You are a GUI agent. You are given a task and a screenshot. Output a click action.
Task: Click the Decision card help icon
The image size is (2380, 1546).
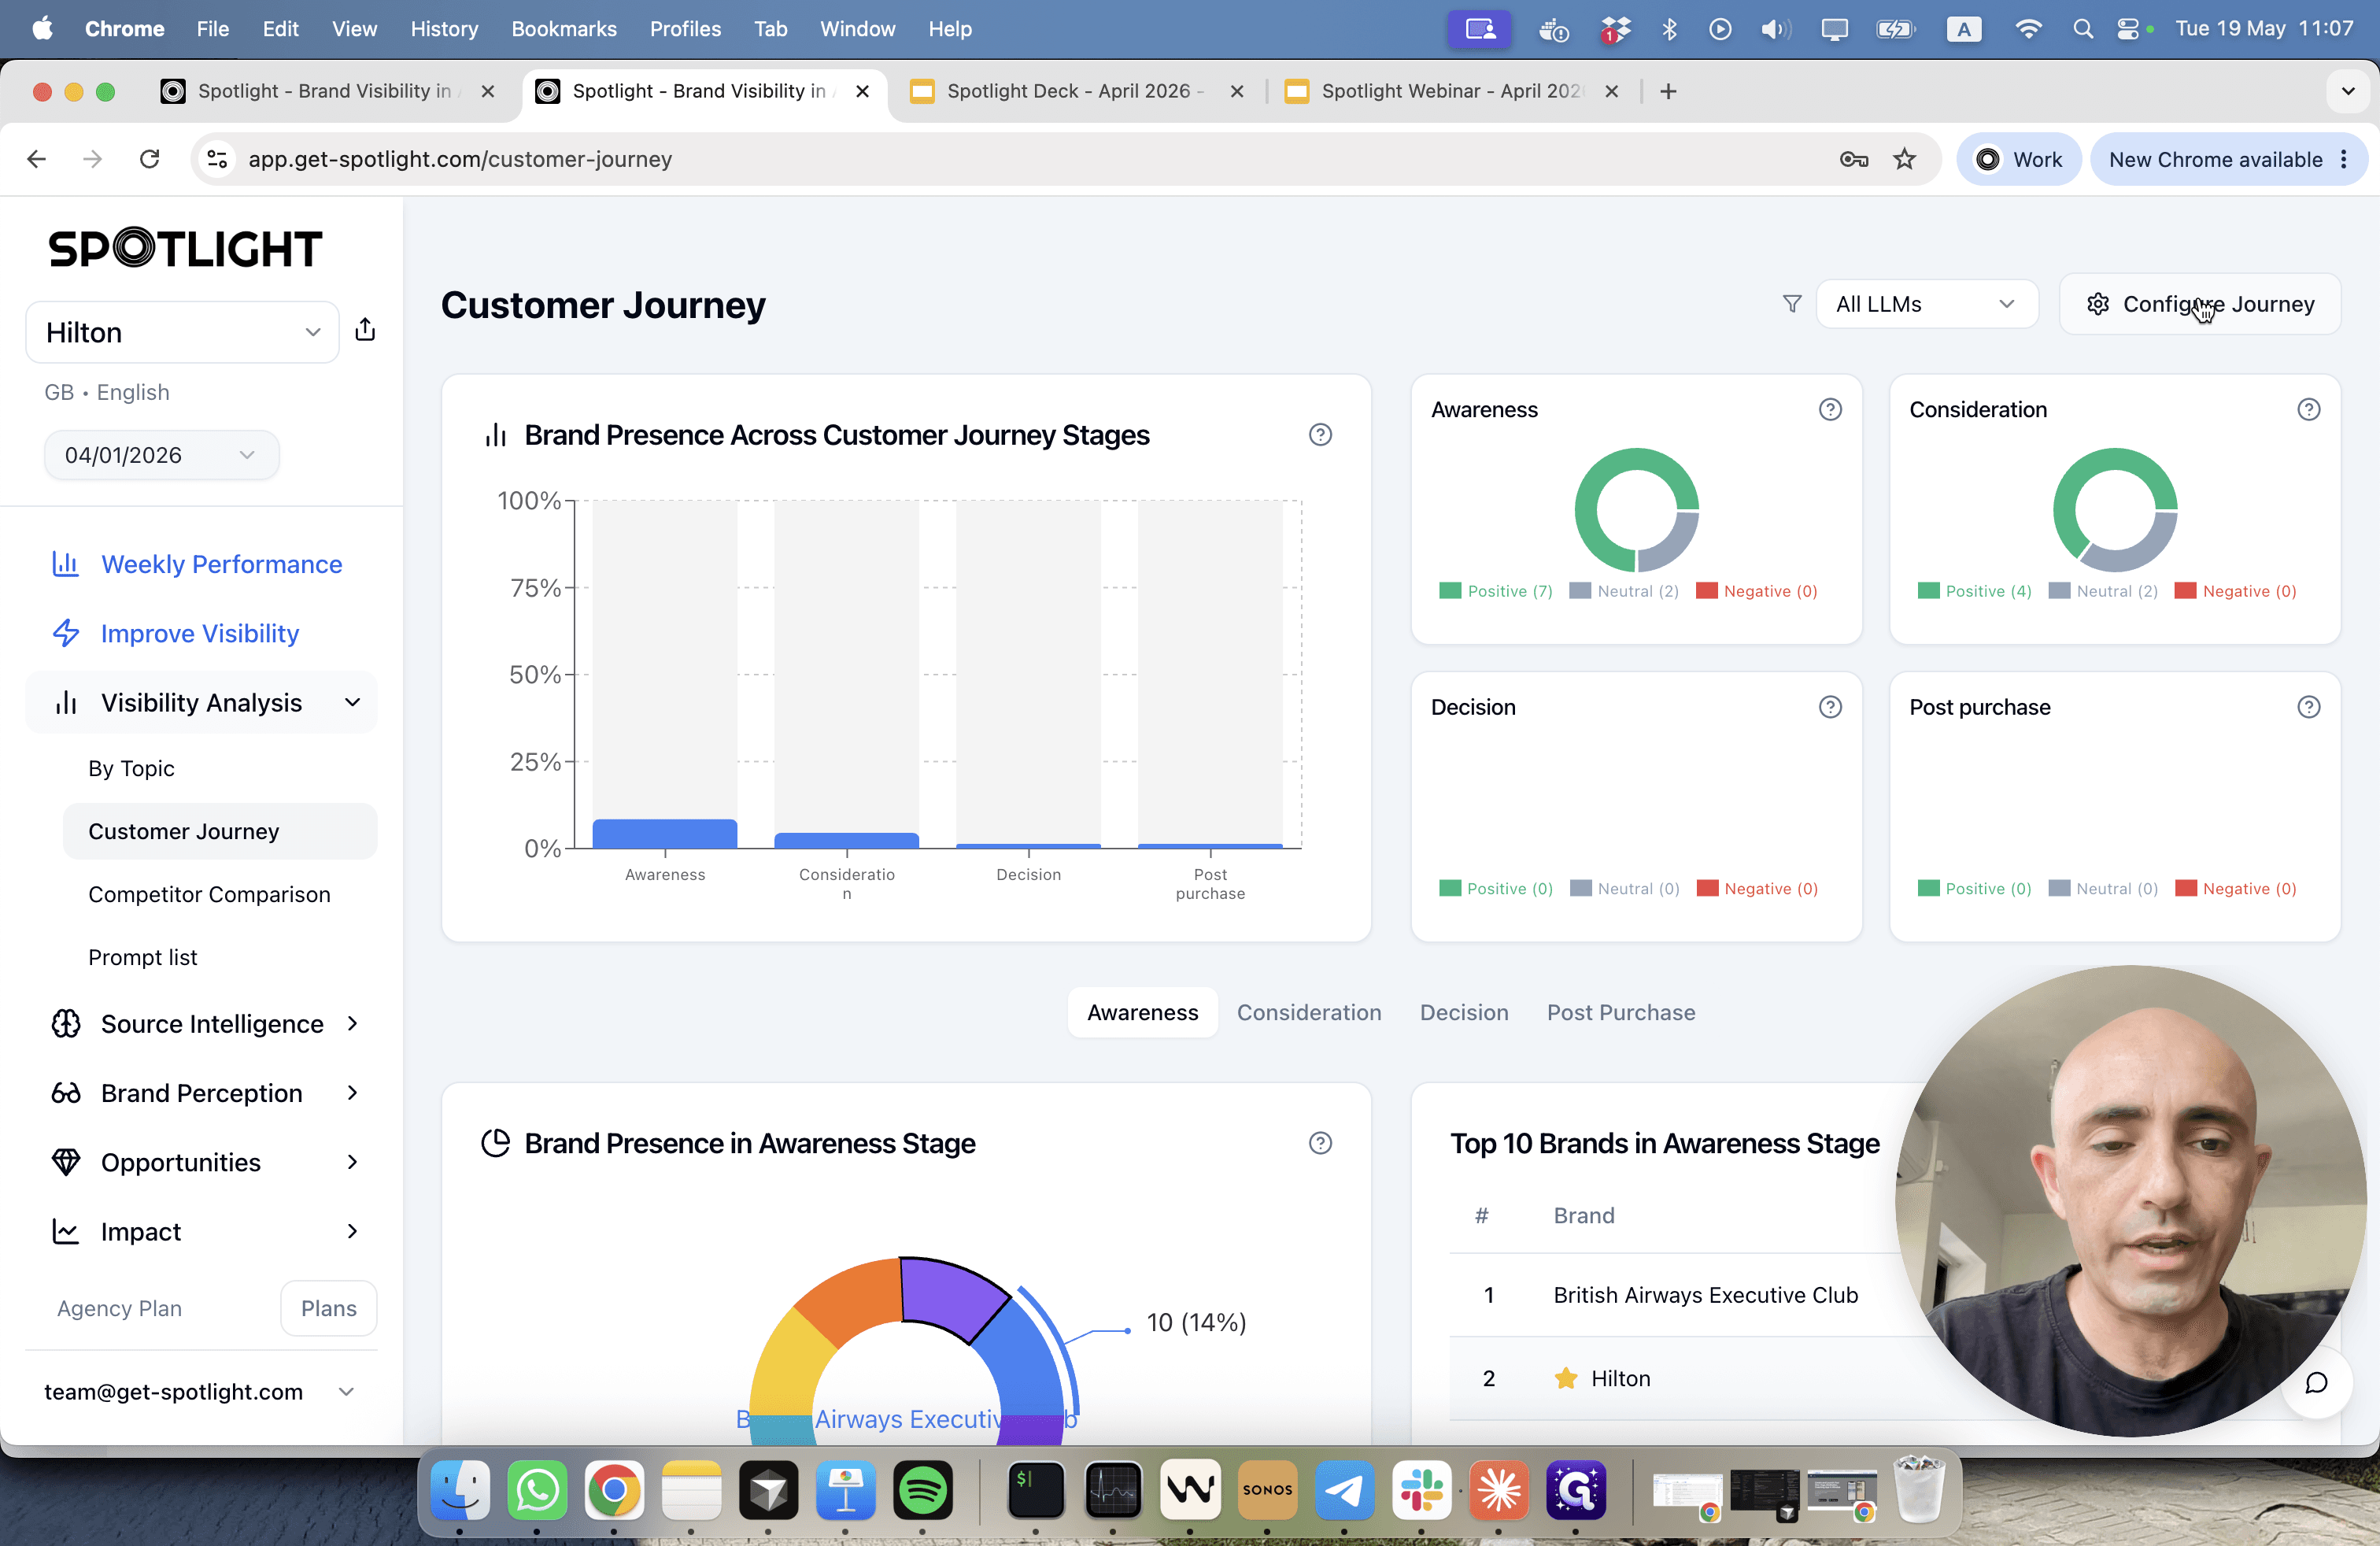click(1830, 707)
